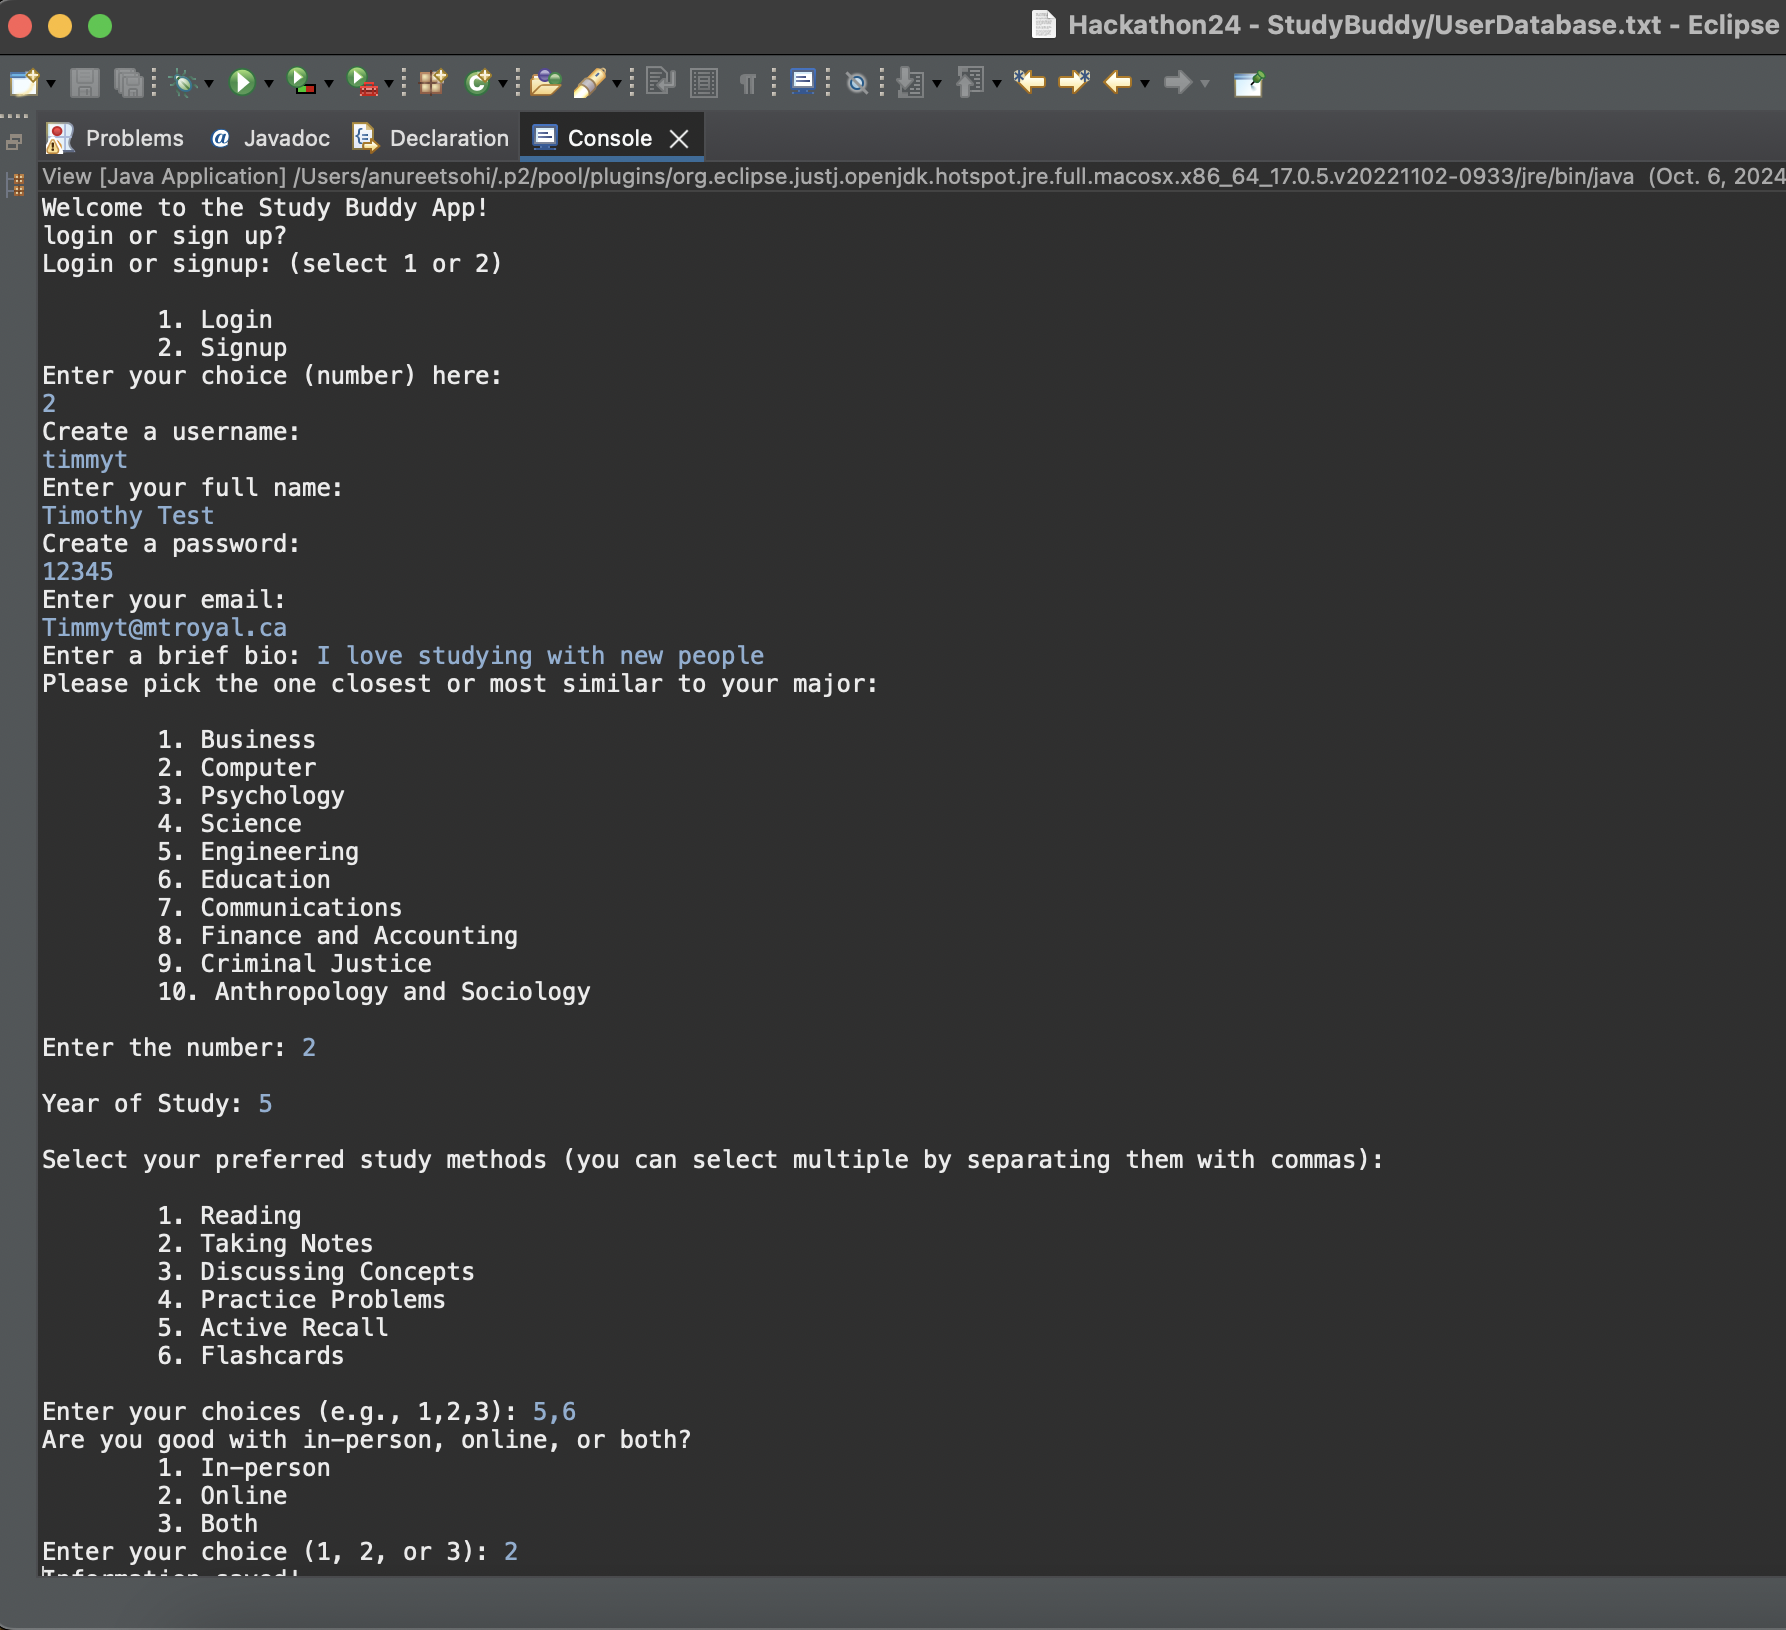Click the Save All icon

[x=128, y=83]
